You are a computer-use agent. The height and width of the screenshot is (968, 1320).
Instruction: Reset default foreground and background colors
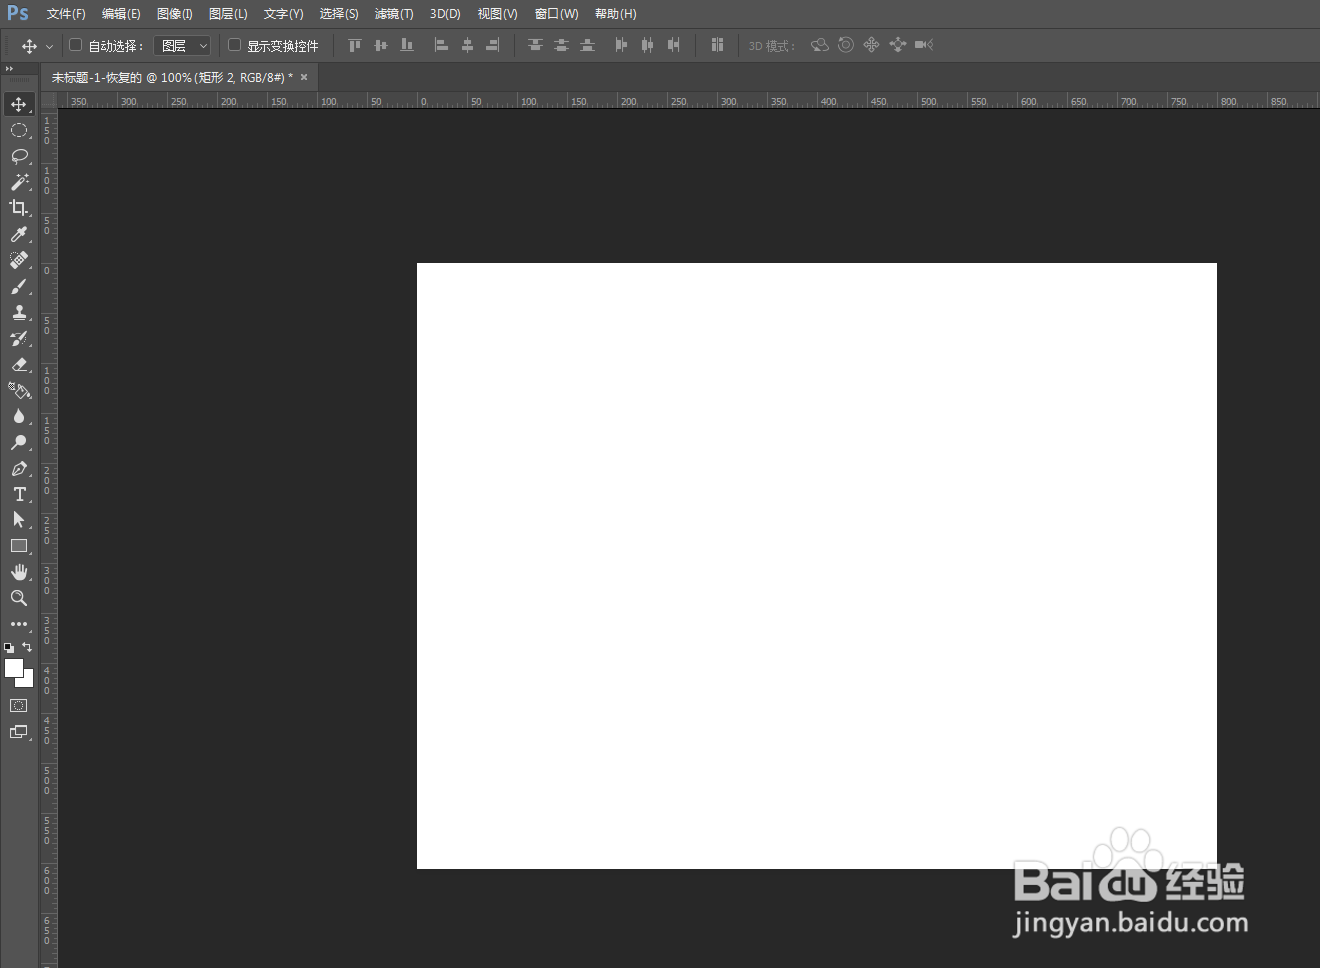(x=9, y=648)
